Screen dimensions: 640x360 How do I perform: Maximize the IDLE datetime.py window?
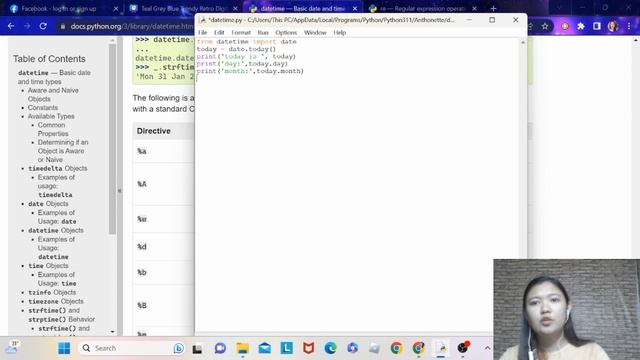point(492,20)
